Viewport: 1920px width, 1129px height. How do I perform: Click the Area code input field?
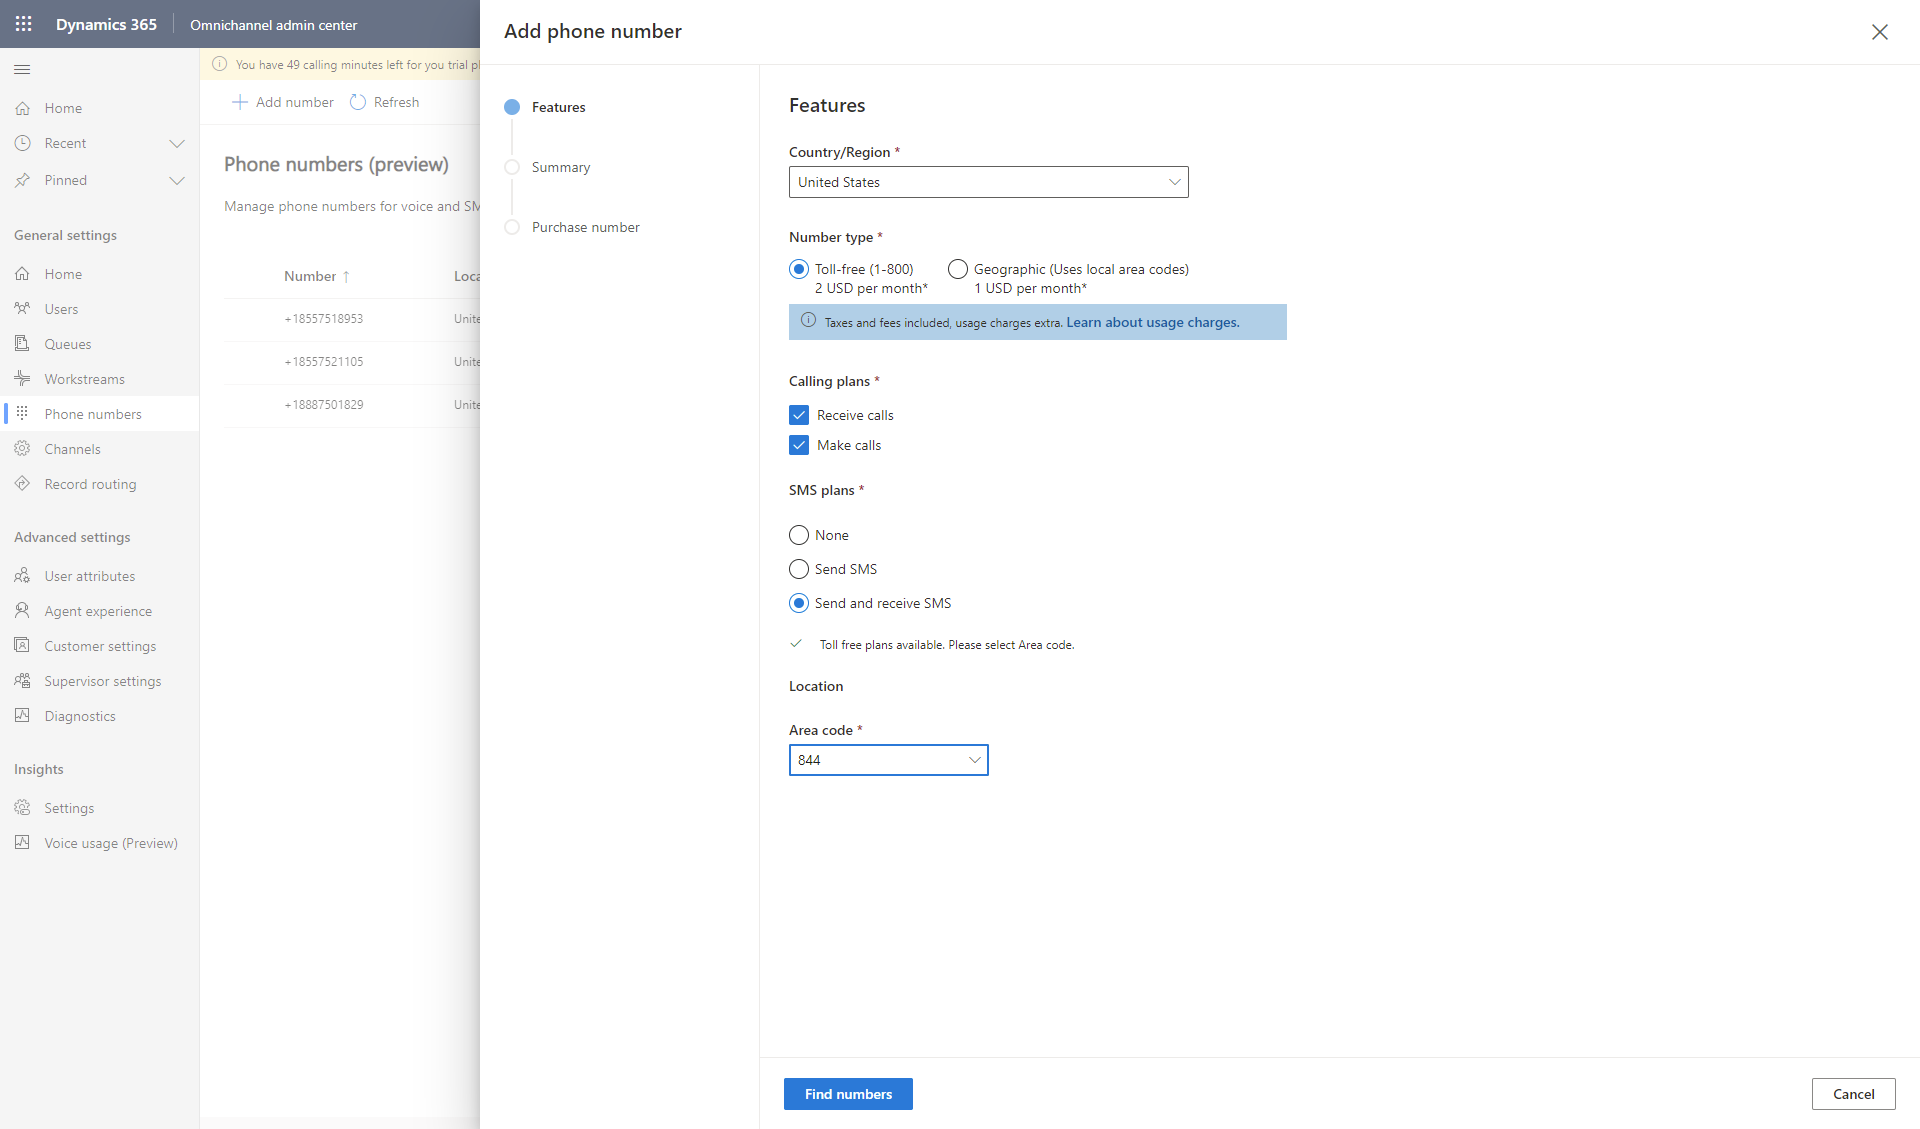tap(887, 759)
